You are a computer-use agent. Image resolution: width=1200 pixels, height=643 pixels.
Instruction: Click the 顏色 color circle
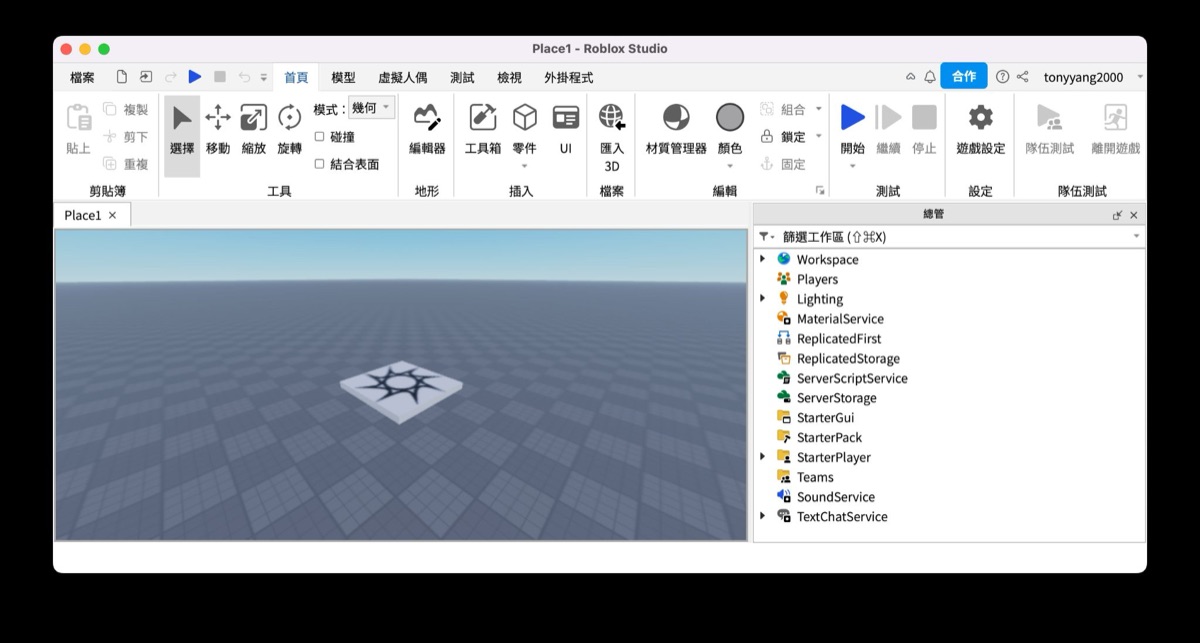coord(730,118)
